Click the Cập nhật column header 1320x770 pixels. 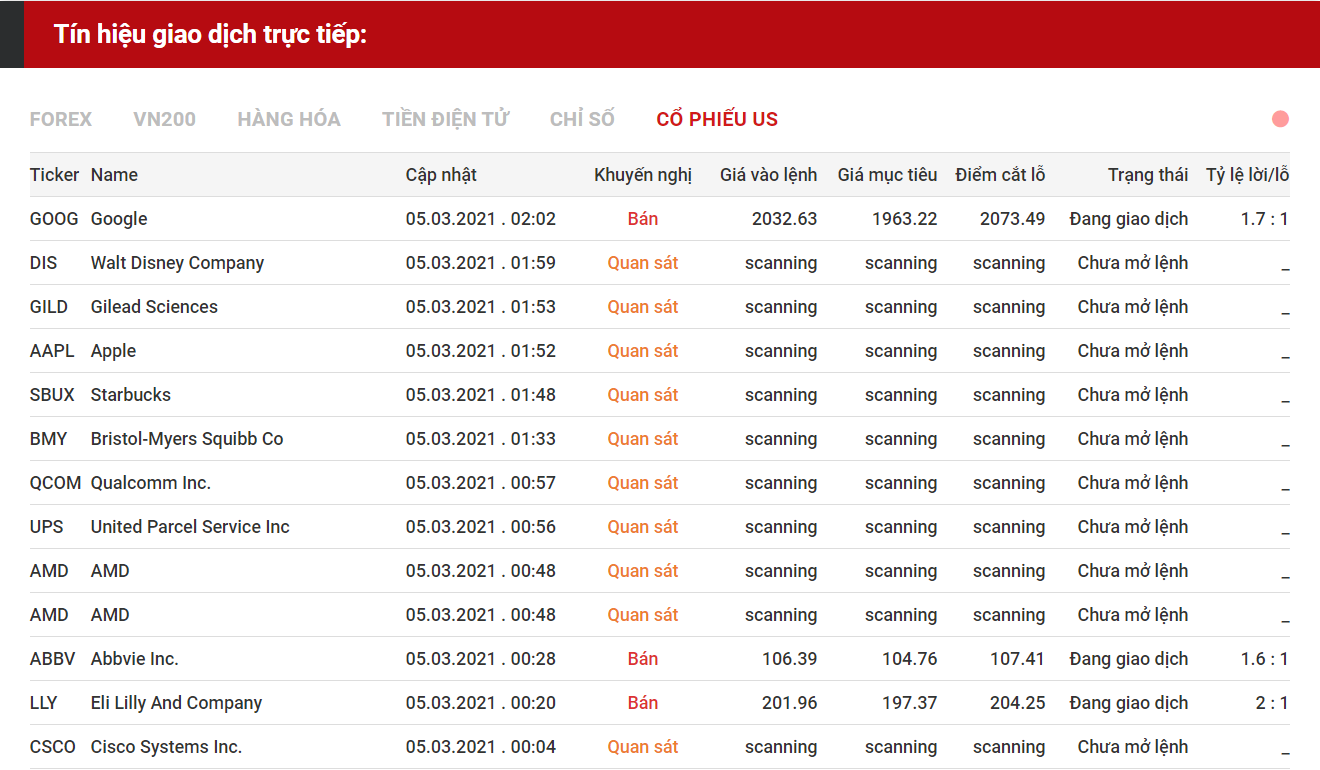coord(441,175)
